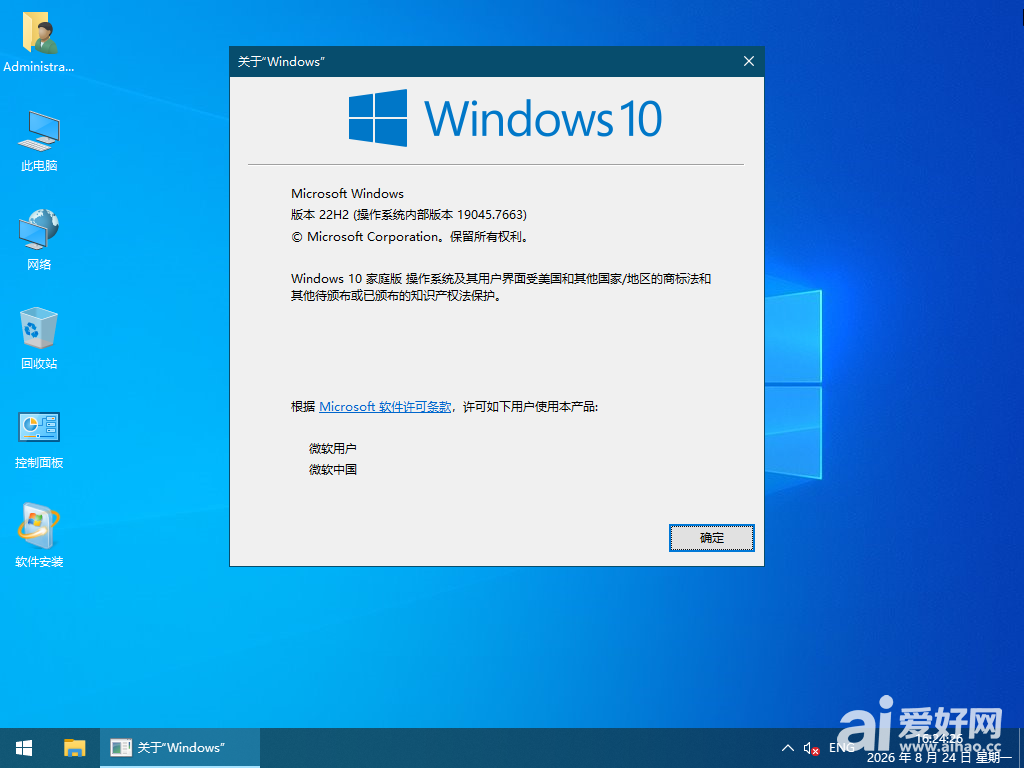This screenshot has height=768, width=1024.
Task: Click the 确定 button
Action: pos(711,538)
